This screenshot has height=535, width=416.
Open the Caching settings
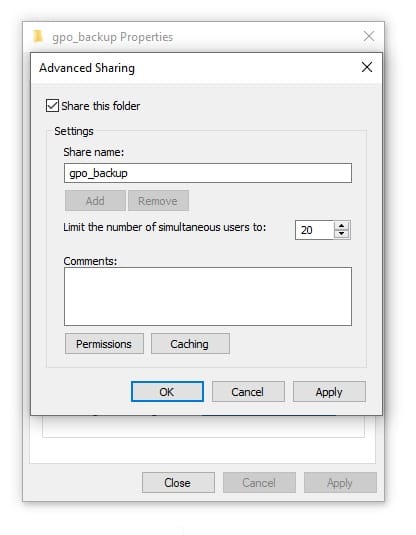tap(190, 344)
